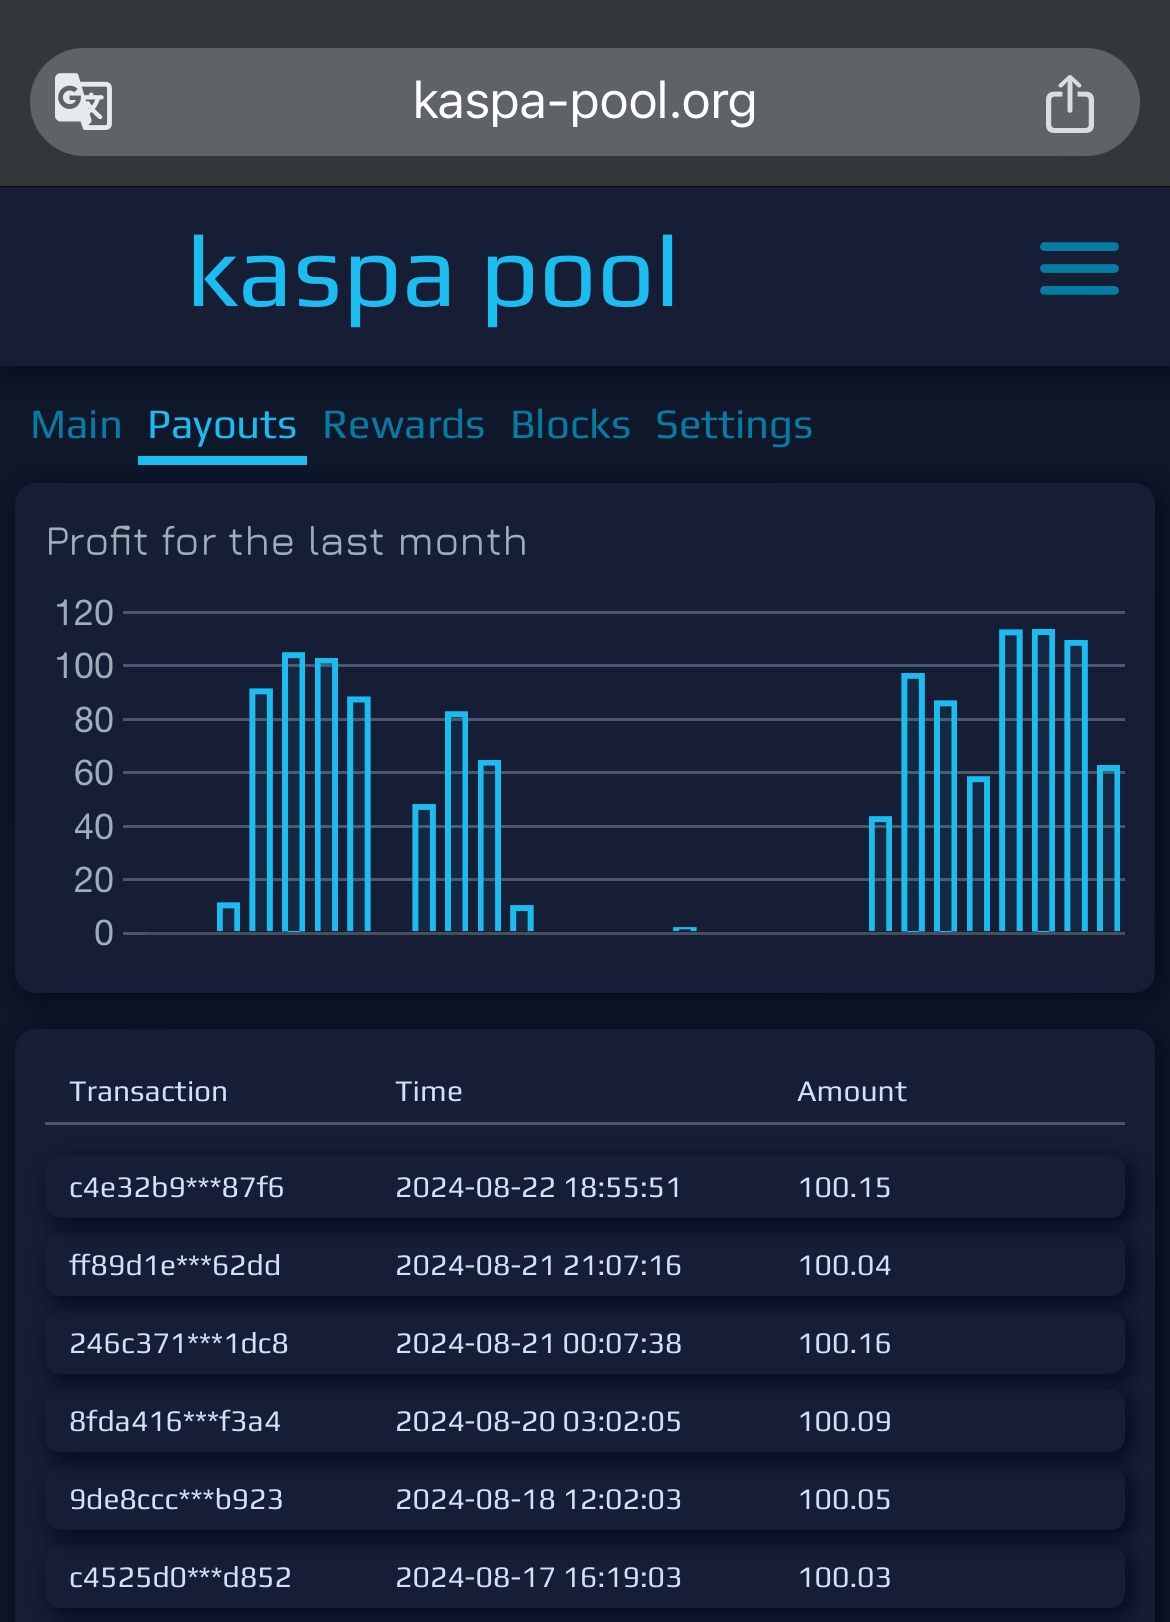Click the amount 100.16

[844, 1343]
